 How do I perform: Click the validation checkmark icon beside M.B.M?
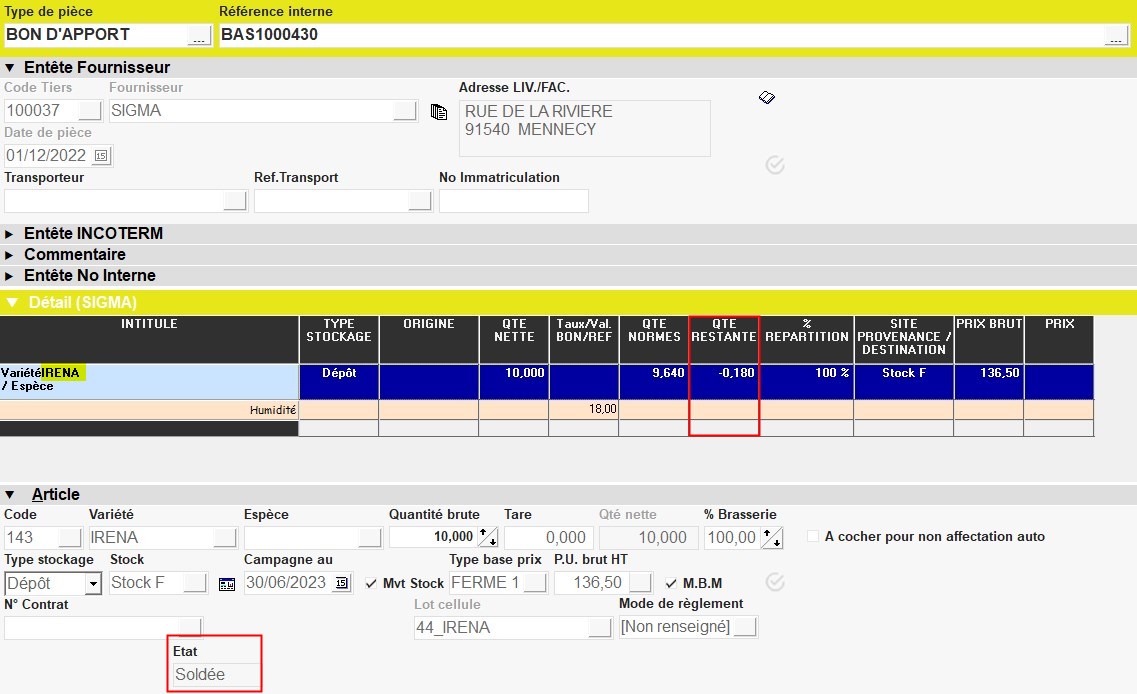(x=775, y=582)
